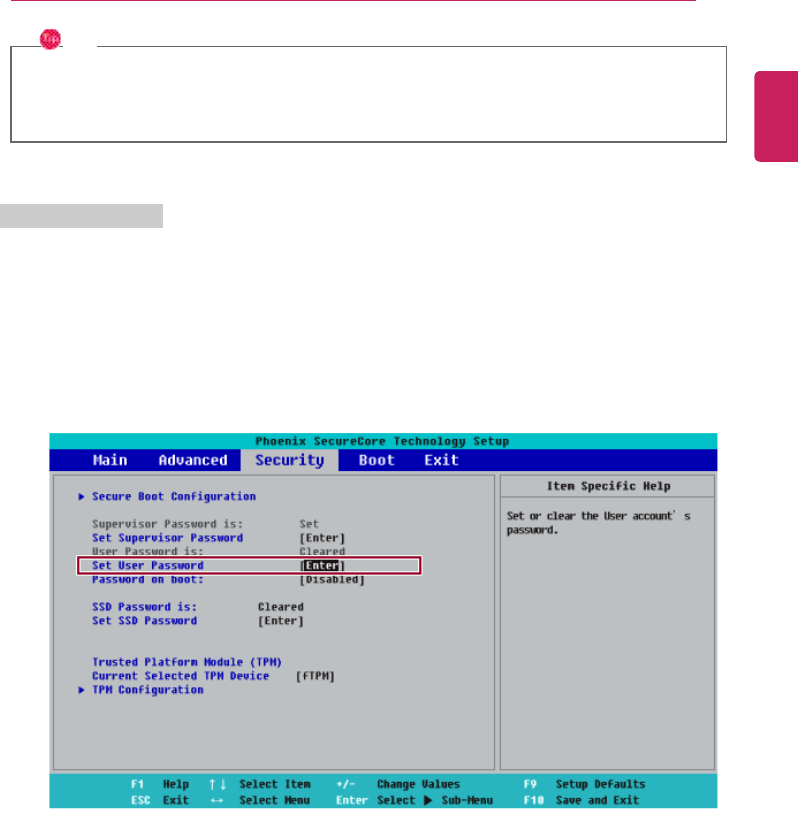The image size is (798, 829).
Task: Switch to the Advanced tab
Action: pos(193,460)
